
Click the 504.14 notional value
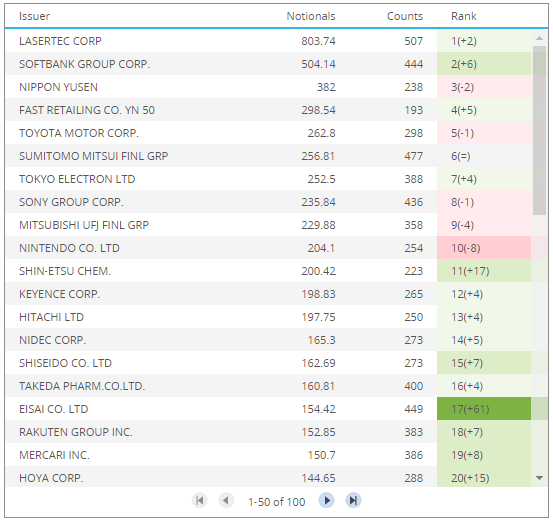tap(318, 64)
